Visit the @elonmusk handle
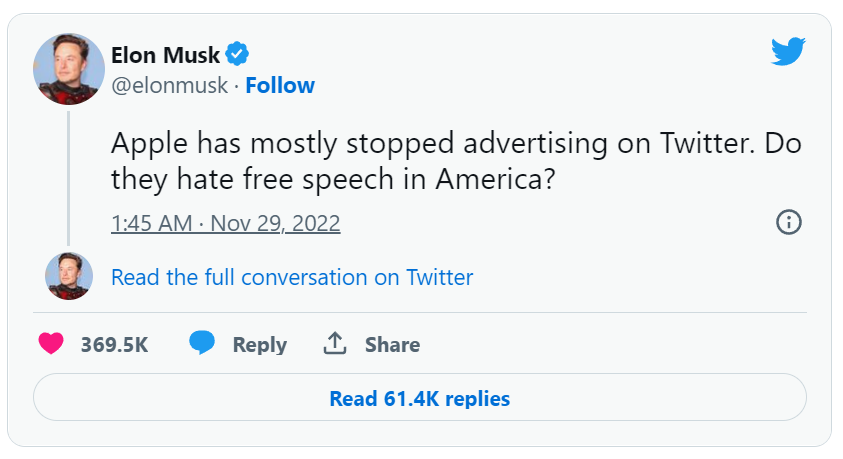 point(169,85)
